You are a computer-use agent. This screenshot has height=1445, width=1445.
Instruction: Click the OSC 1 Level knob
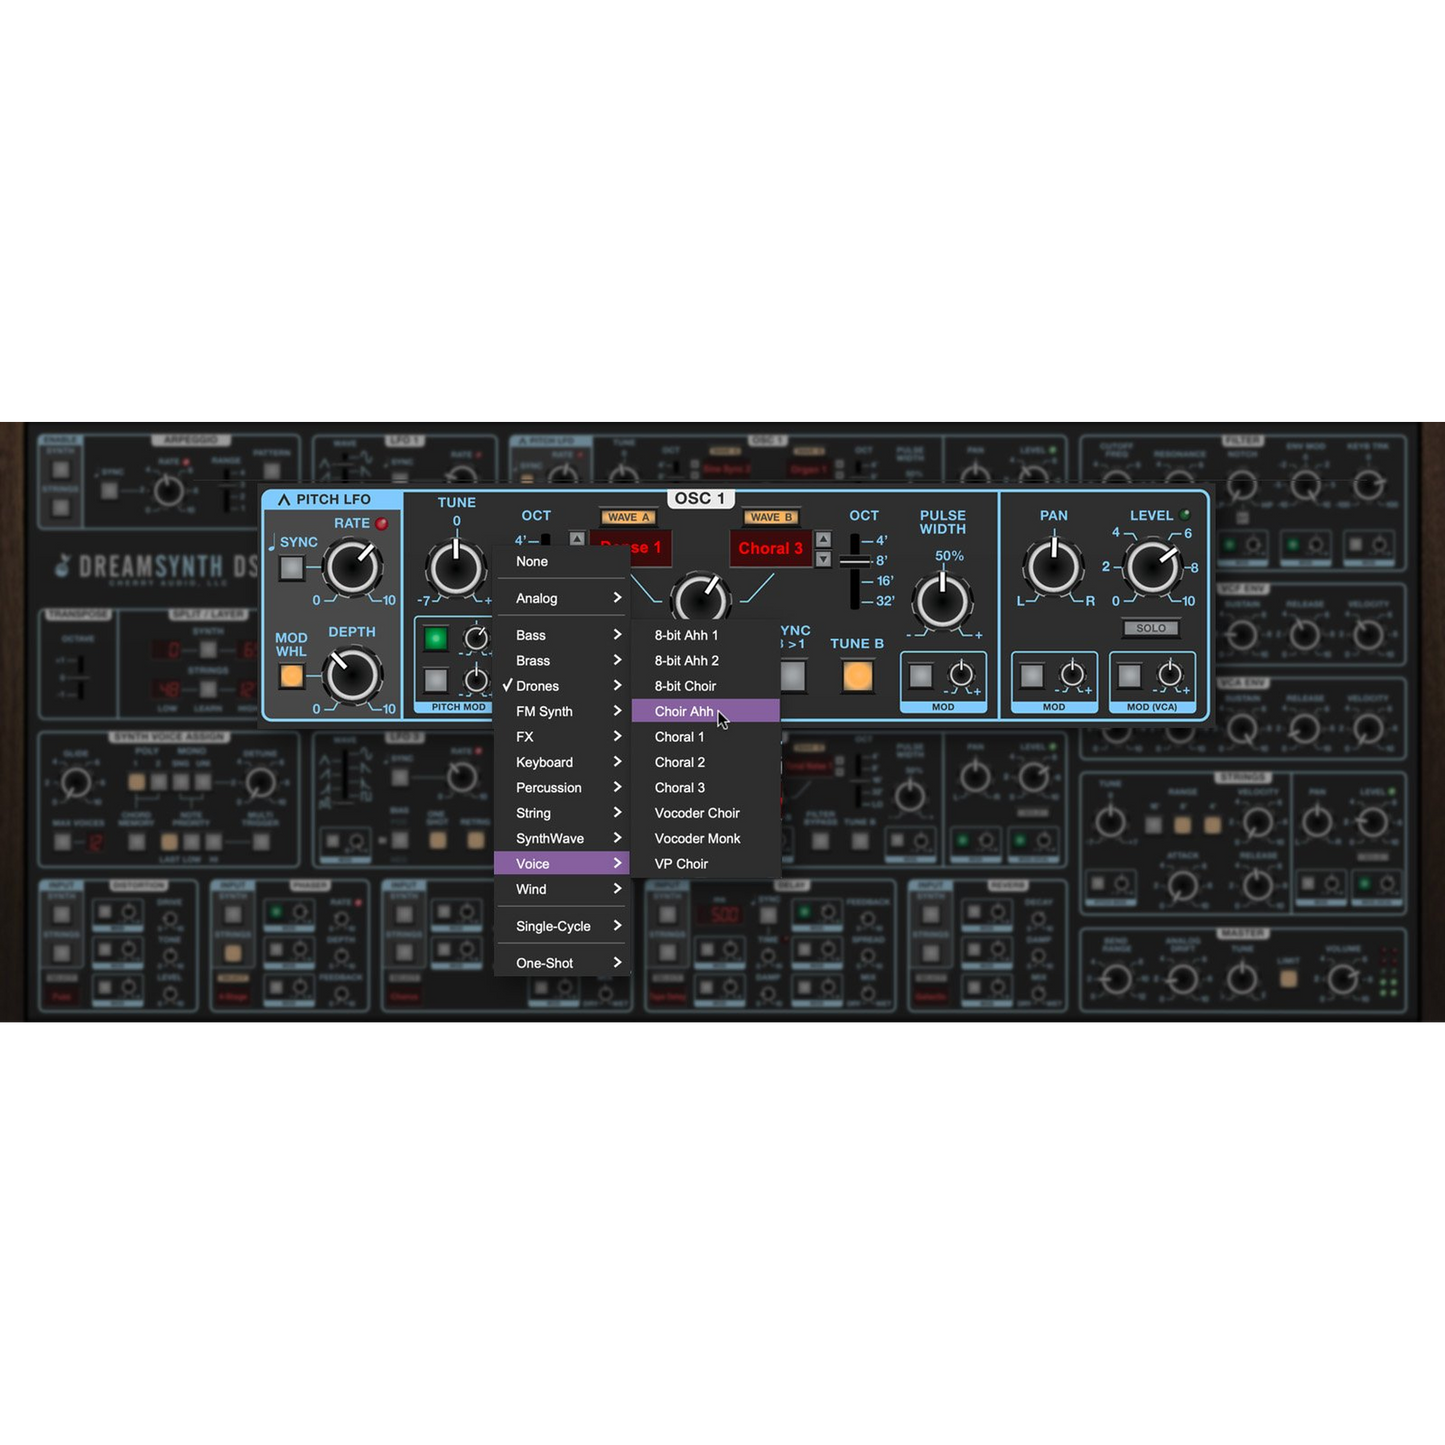coord(1152,567)
